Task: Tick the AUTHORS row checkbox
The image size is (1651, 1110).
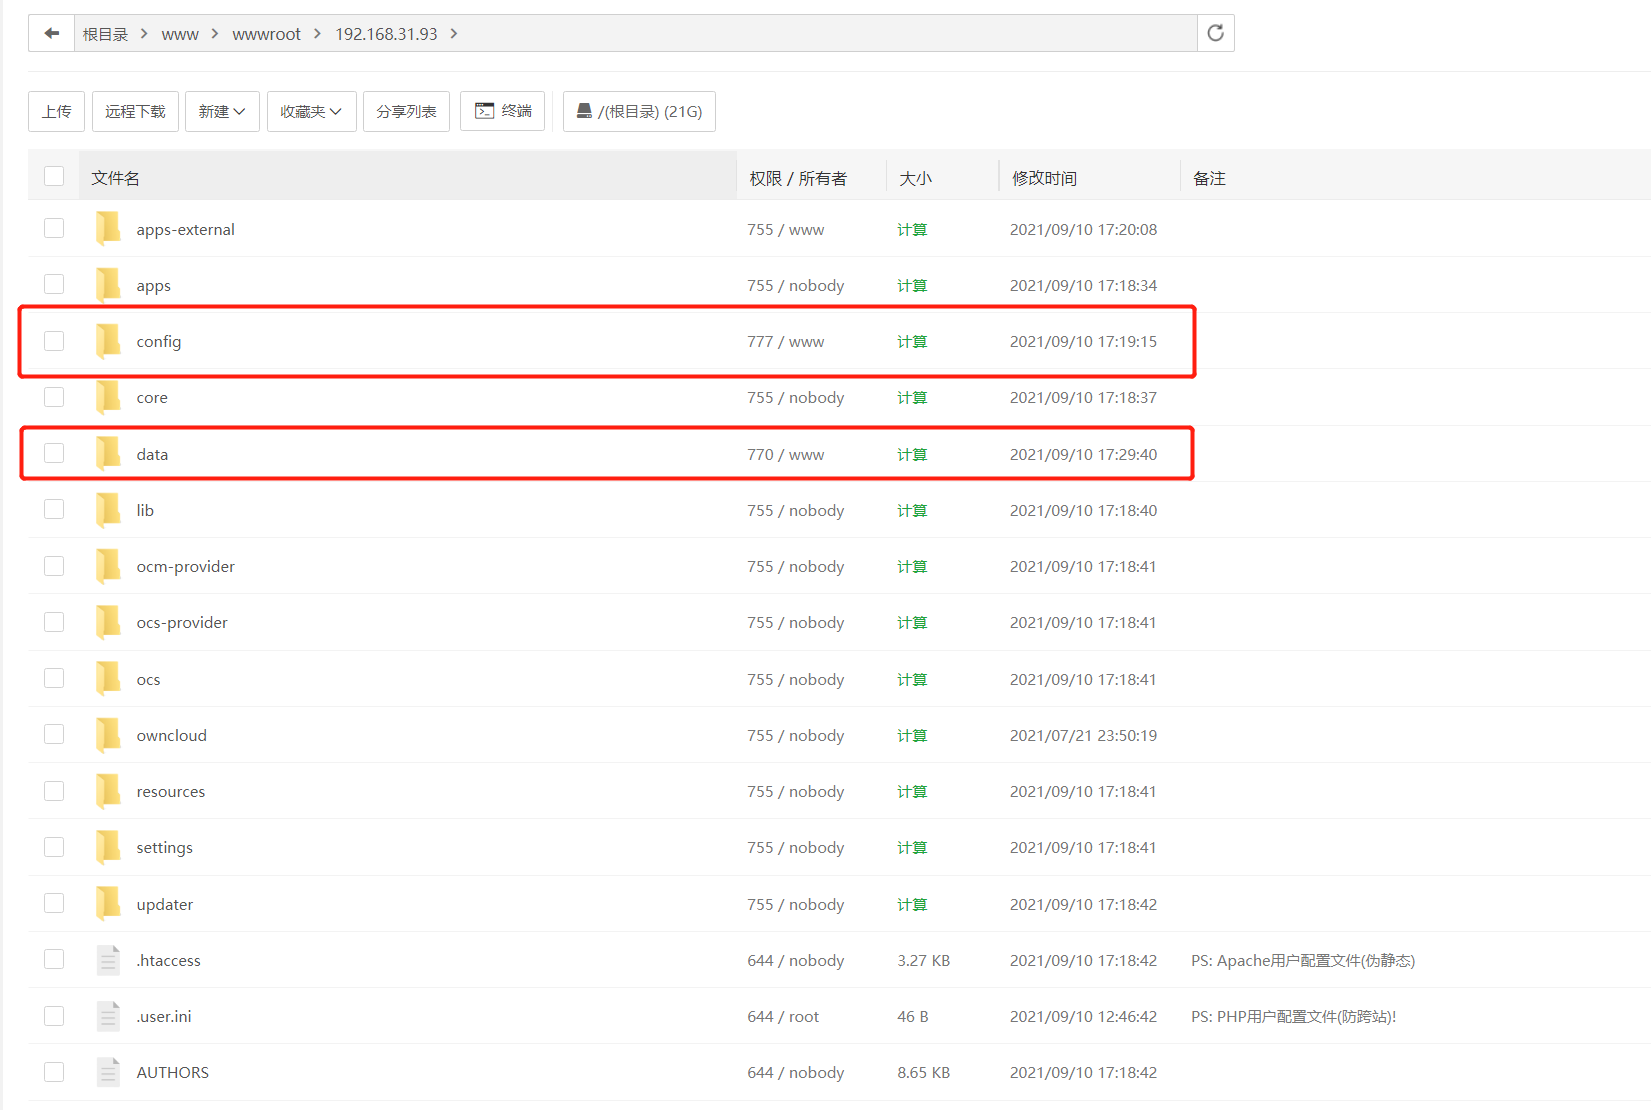Action: [54, 1072]
